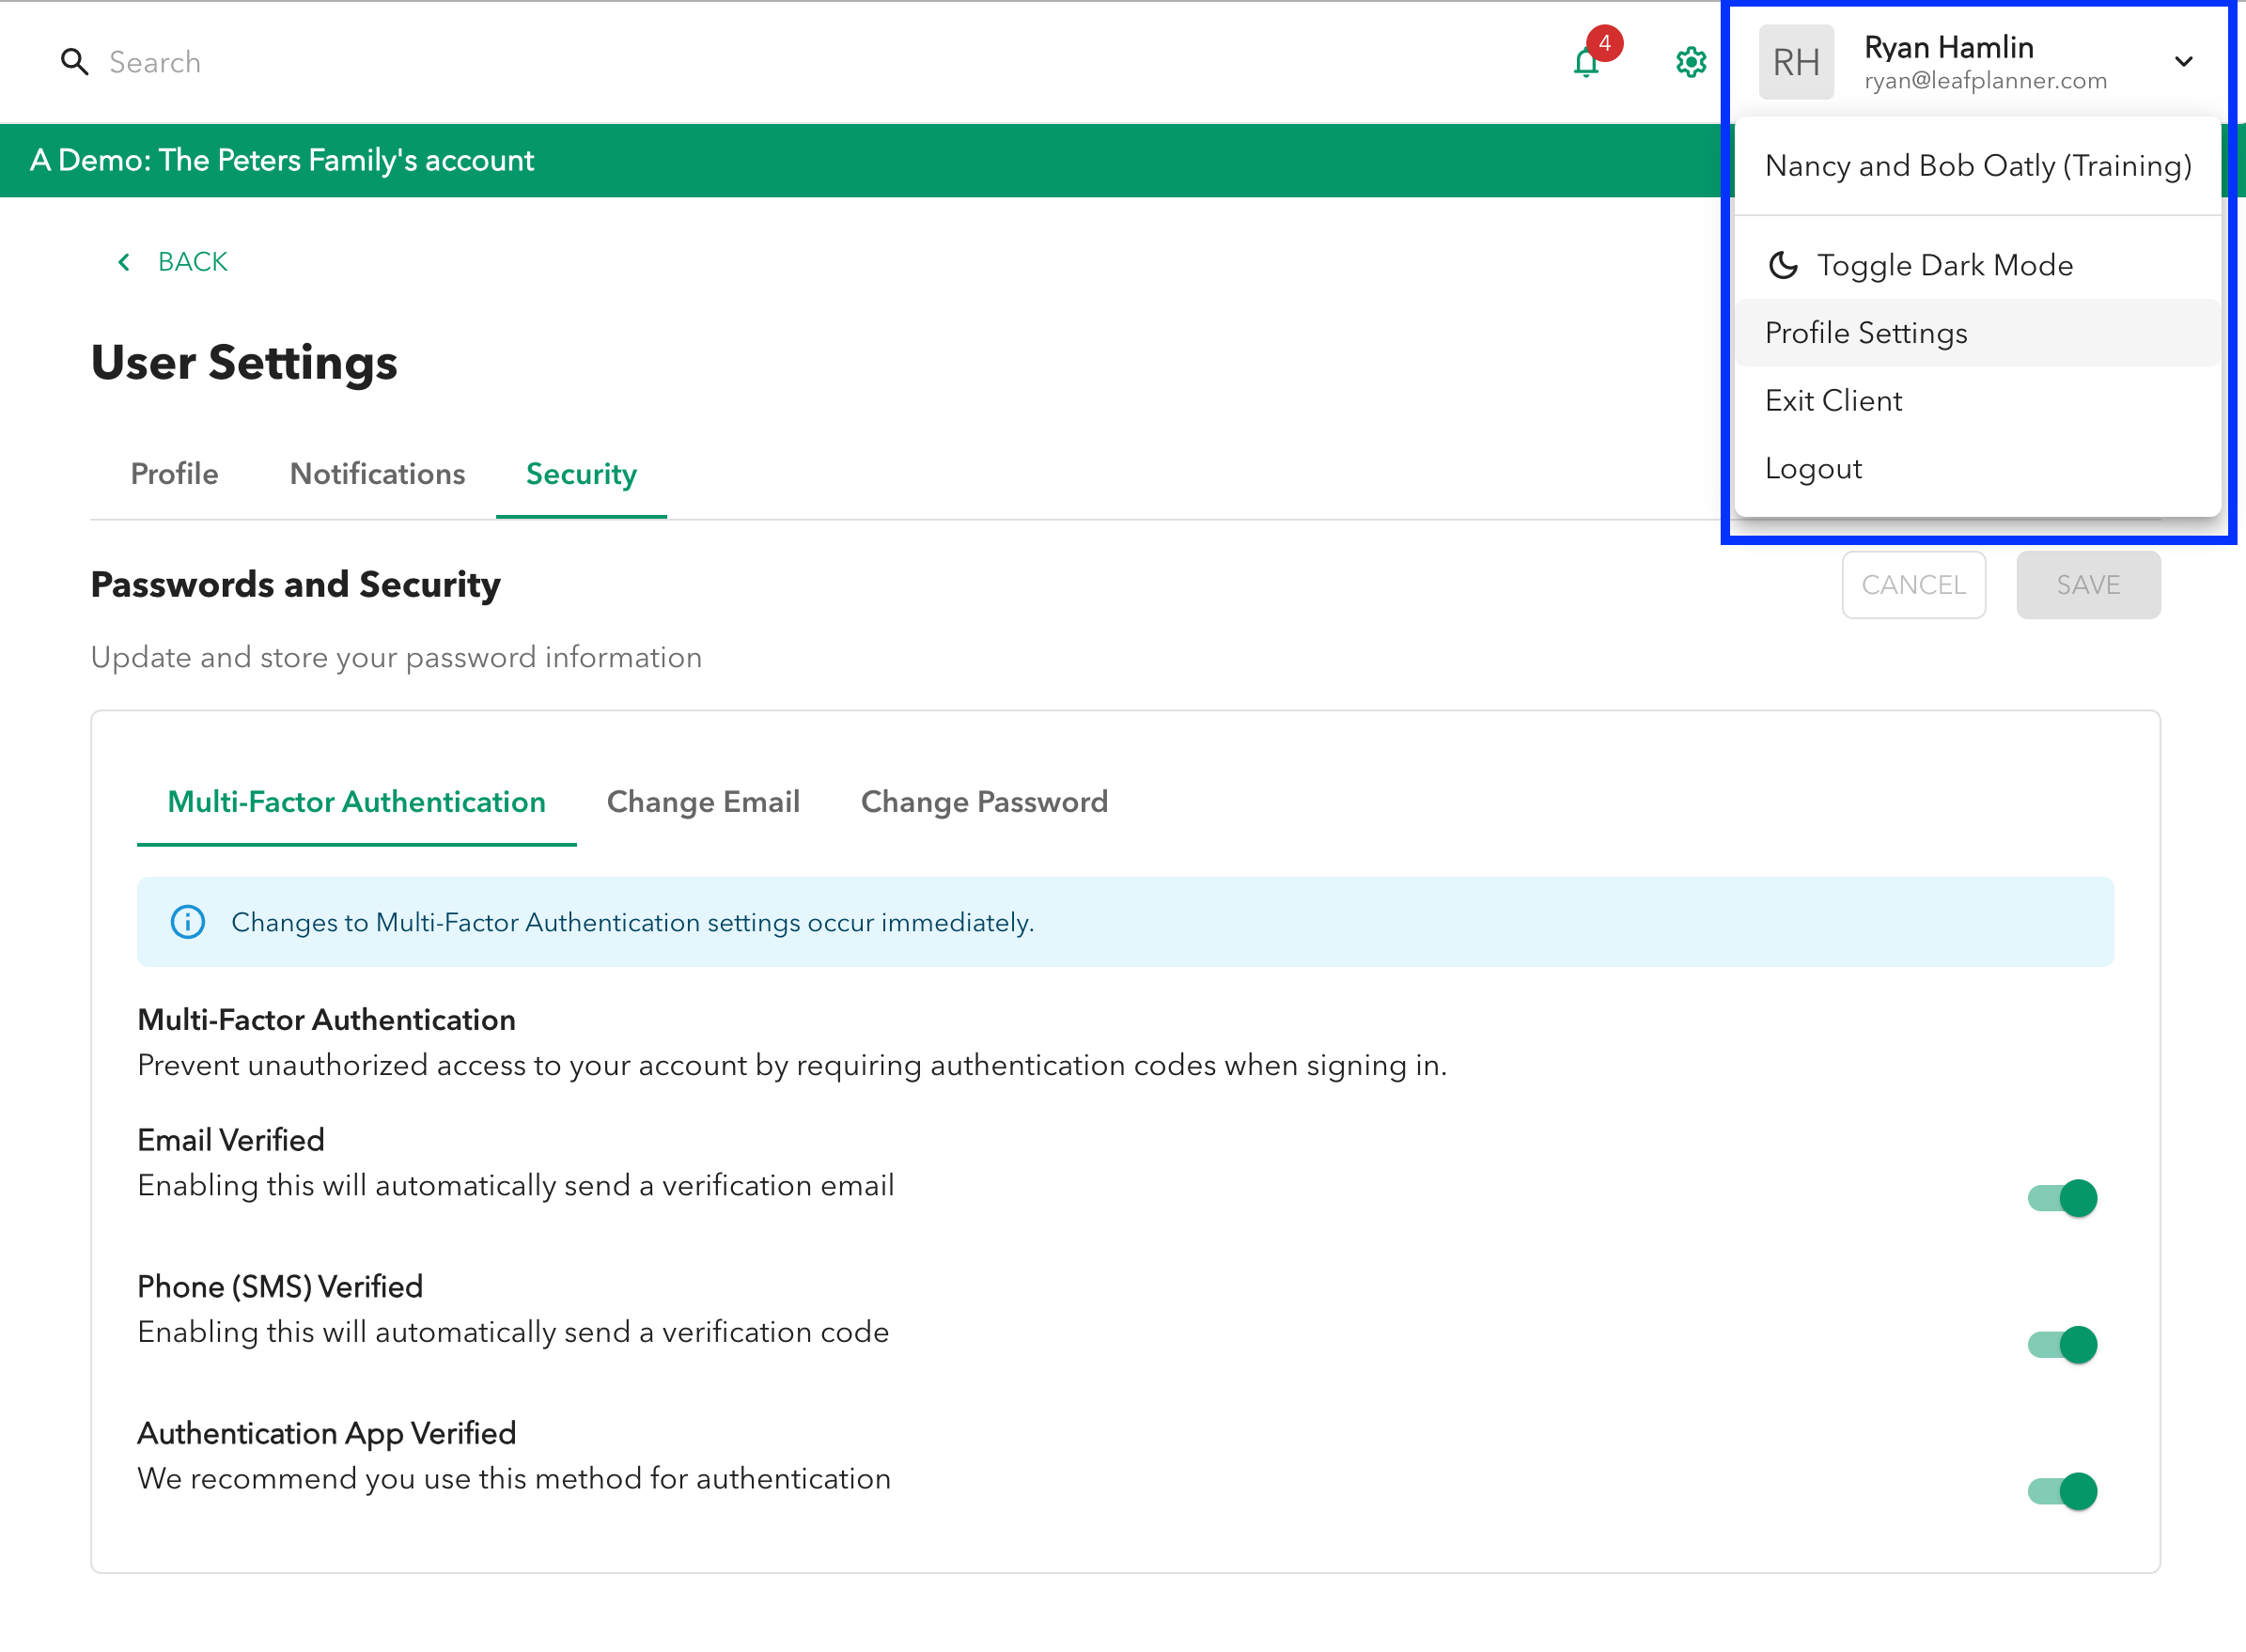Screen dimensions: 2246x1652
Task: Open the Change Email tab
Action: pyautogui.click(x=703, y=802)
